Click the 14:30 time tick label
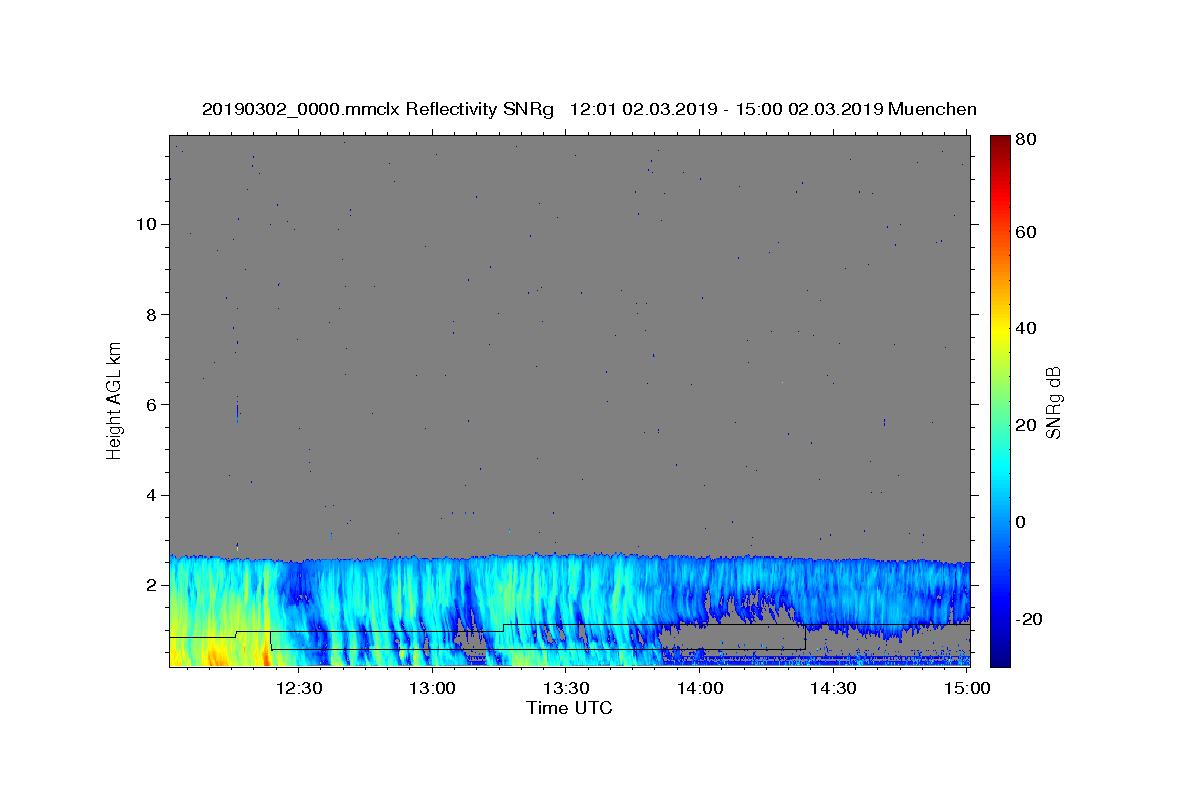This screenshot has height=800, width=1200. tap(833, 688)
